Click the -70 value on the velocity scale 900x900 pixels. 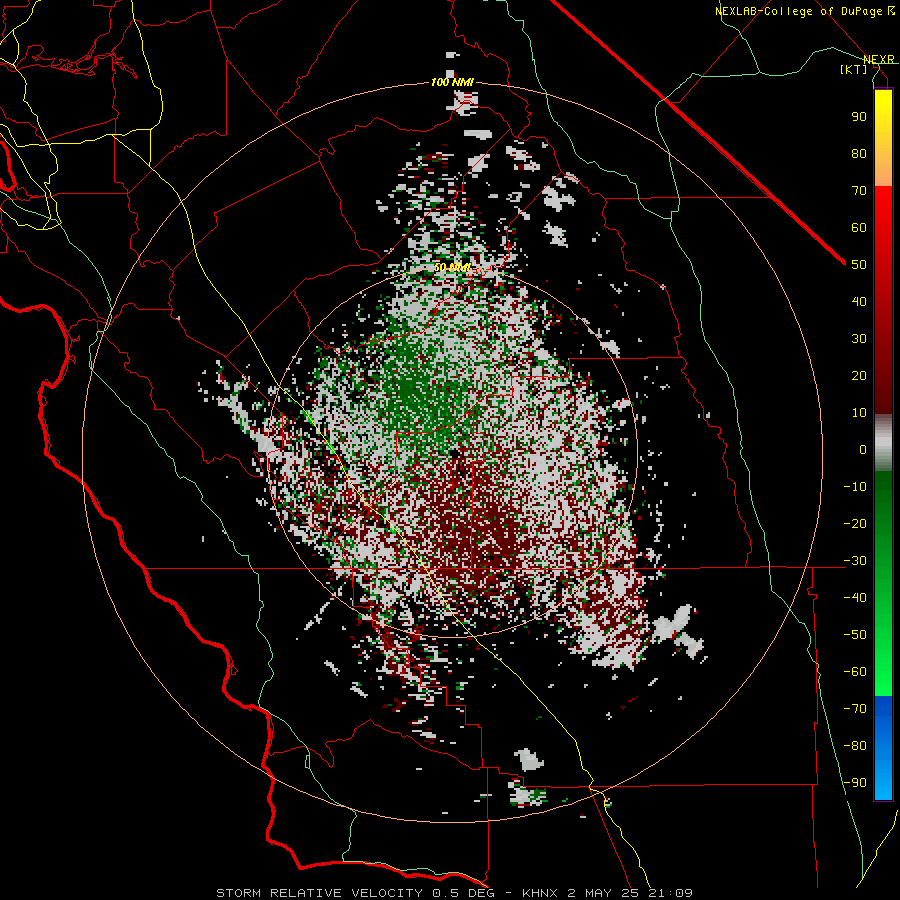(855, 709)
